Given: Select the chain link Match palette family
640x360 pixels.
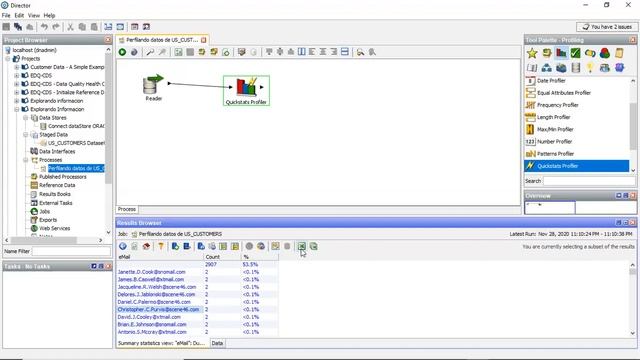Looking at the screenshot, I should [590, 53].
